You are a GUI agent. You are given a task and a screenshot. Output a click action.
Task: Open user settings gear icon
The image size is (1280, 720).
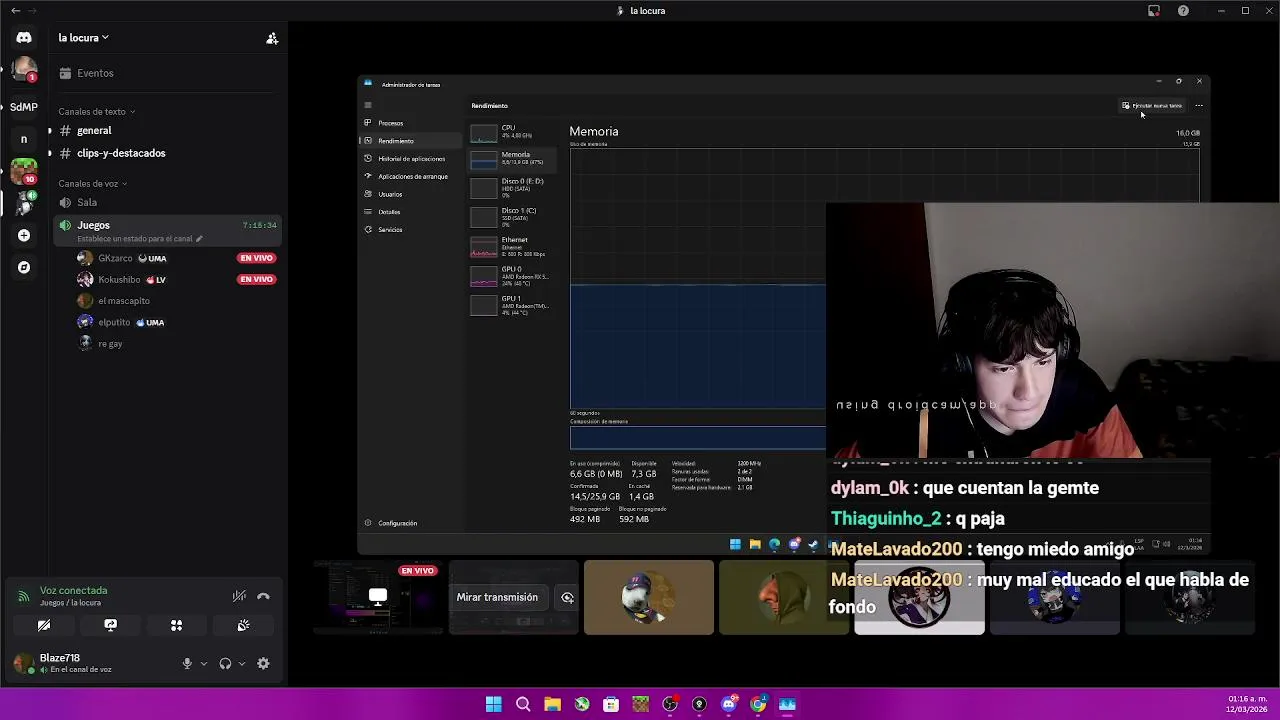(263, 664)
